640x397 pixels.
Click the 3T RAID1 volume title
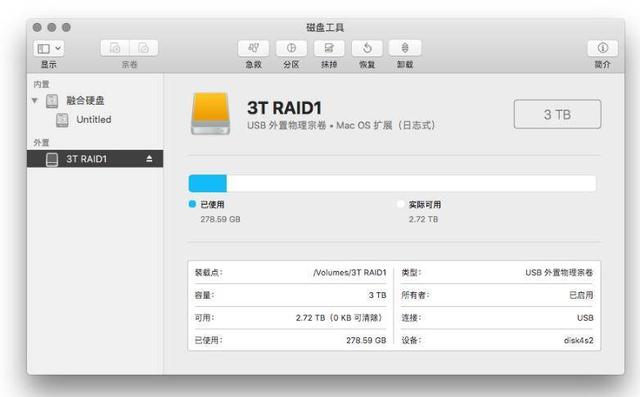pos(284,108)
